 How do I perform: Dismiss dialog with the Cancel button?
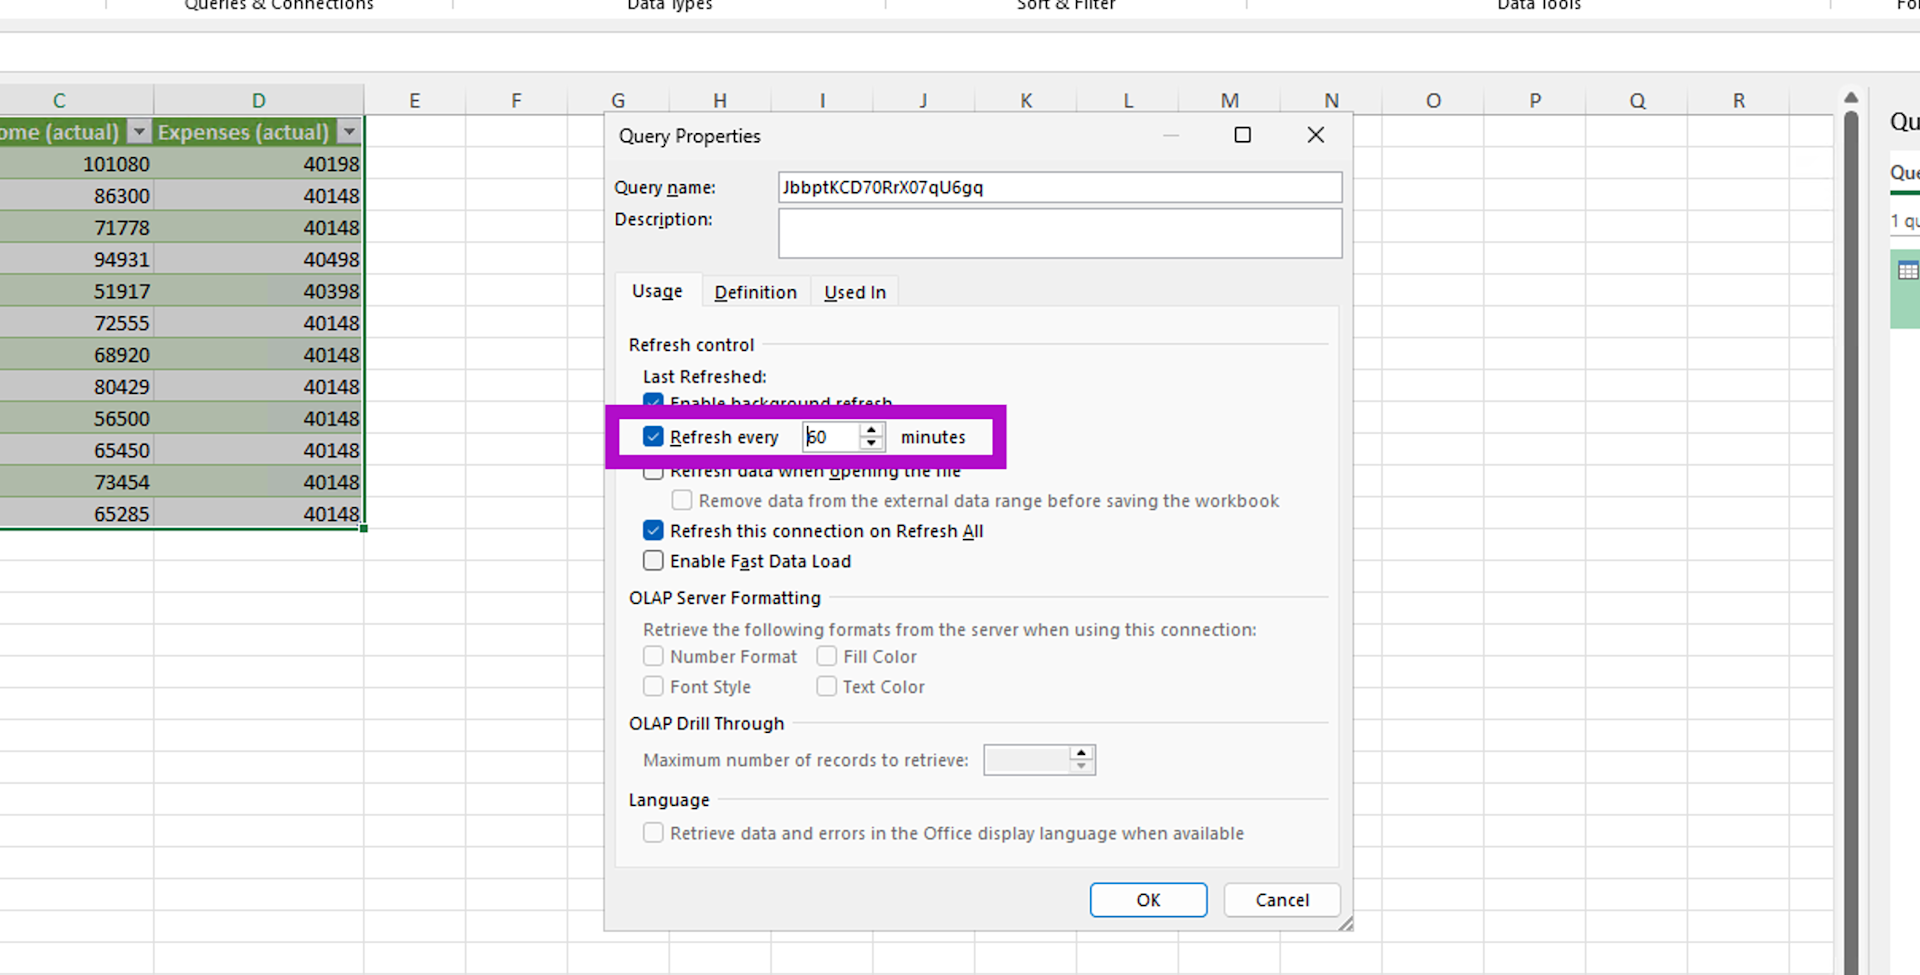(1281, 899)
